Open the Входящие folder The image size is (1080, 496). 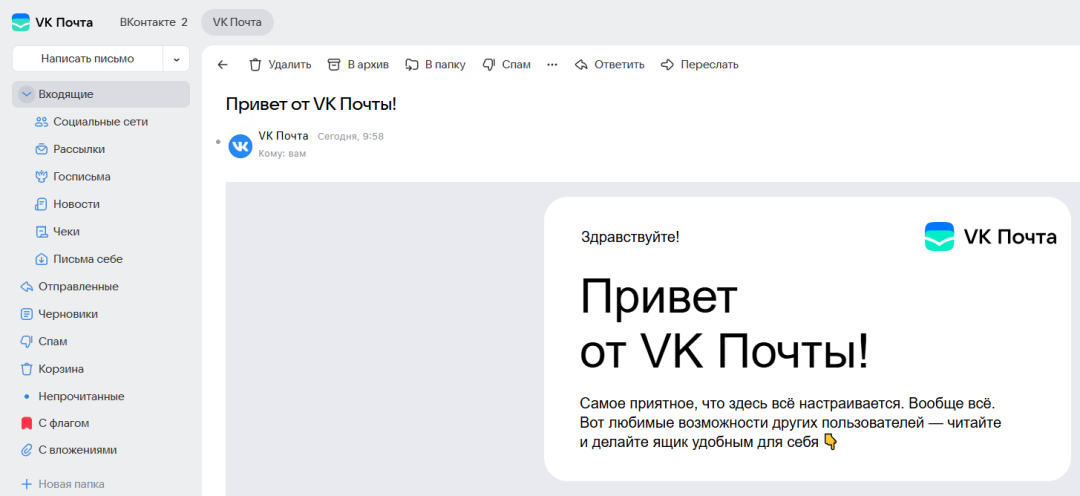click(101, 94)
